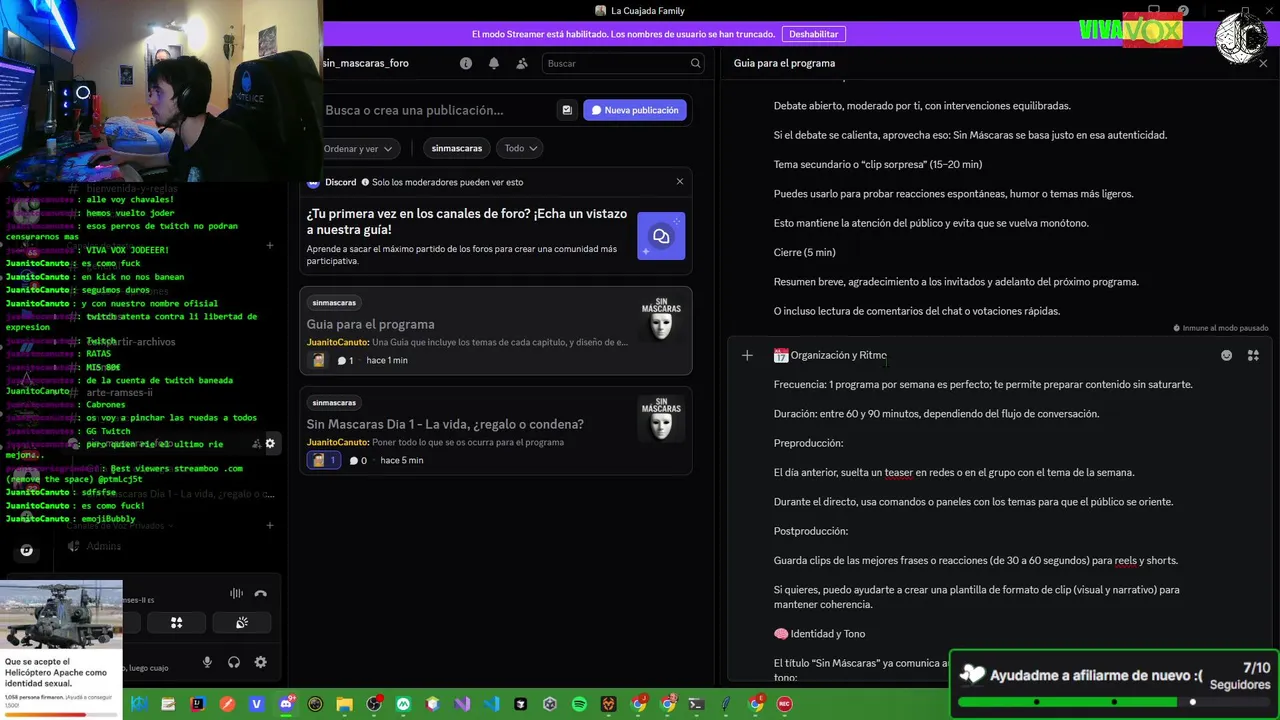Screen dimensions: 1280x720
Task: Click follower goal progress bar
Action: click(1114, 702)
